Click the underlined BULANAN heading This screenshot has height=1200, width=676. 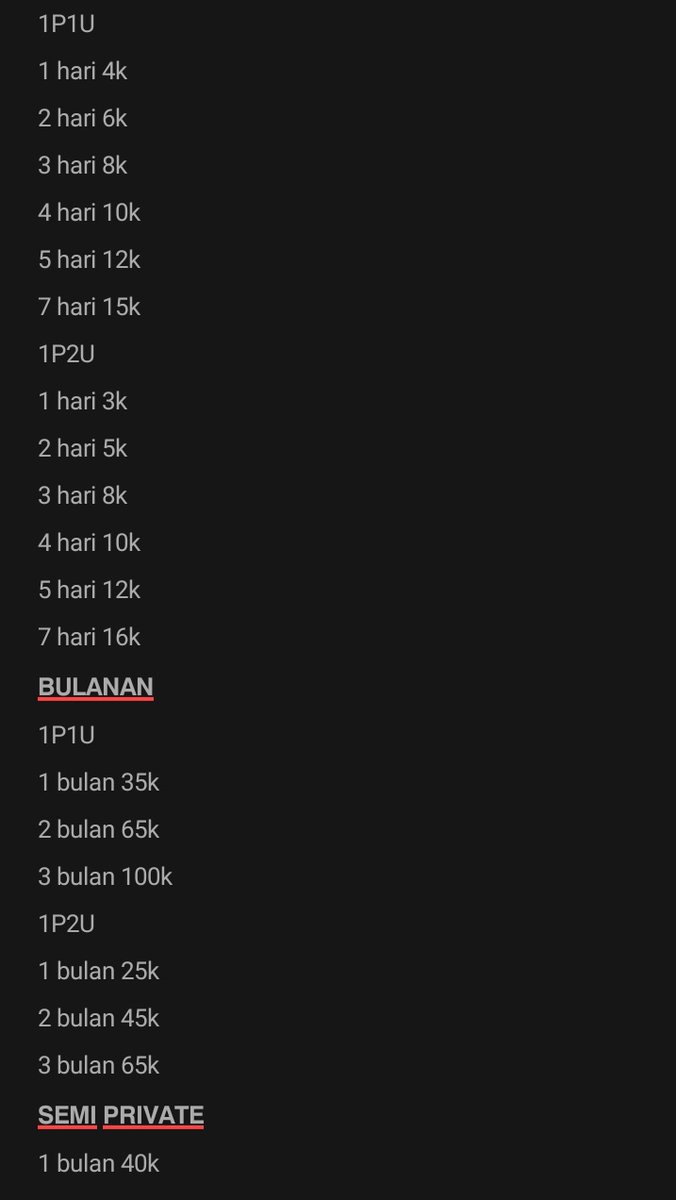coord(96,687)
